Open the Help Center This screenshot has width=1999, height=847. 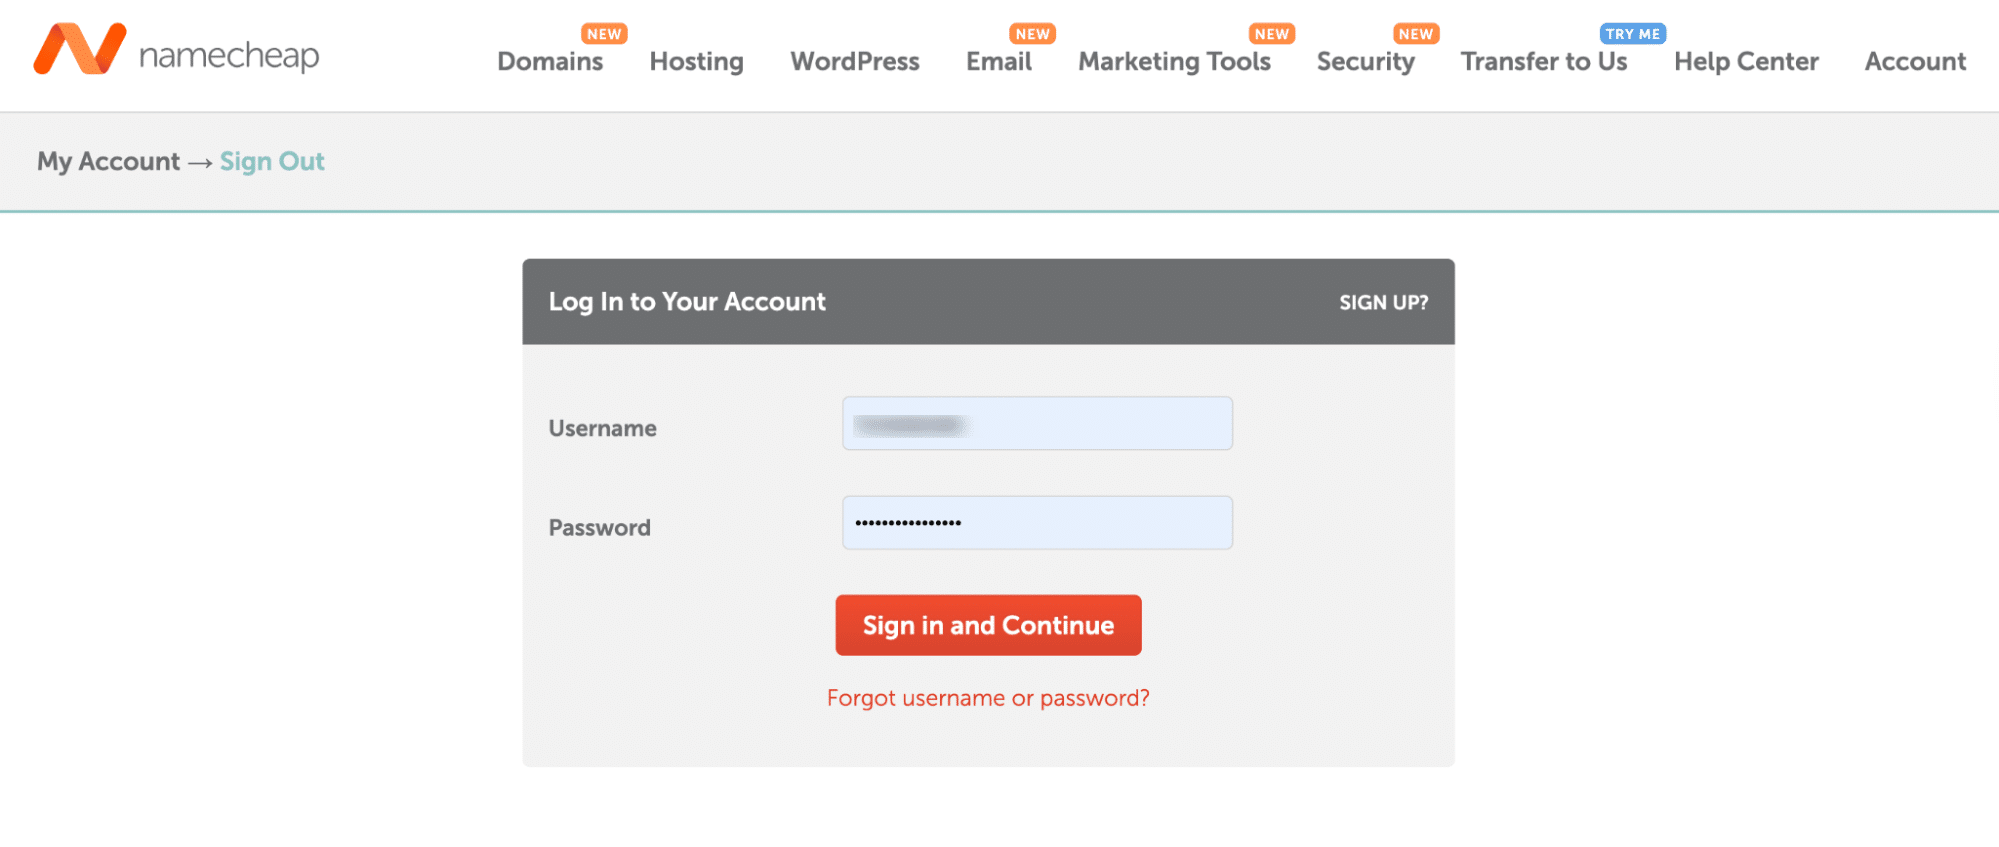point(1746,62)
